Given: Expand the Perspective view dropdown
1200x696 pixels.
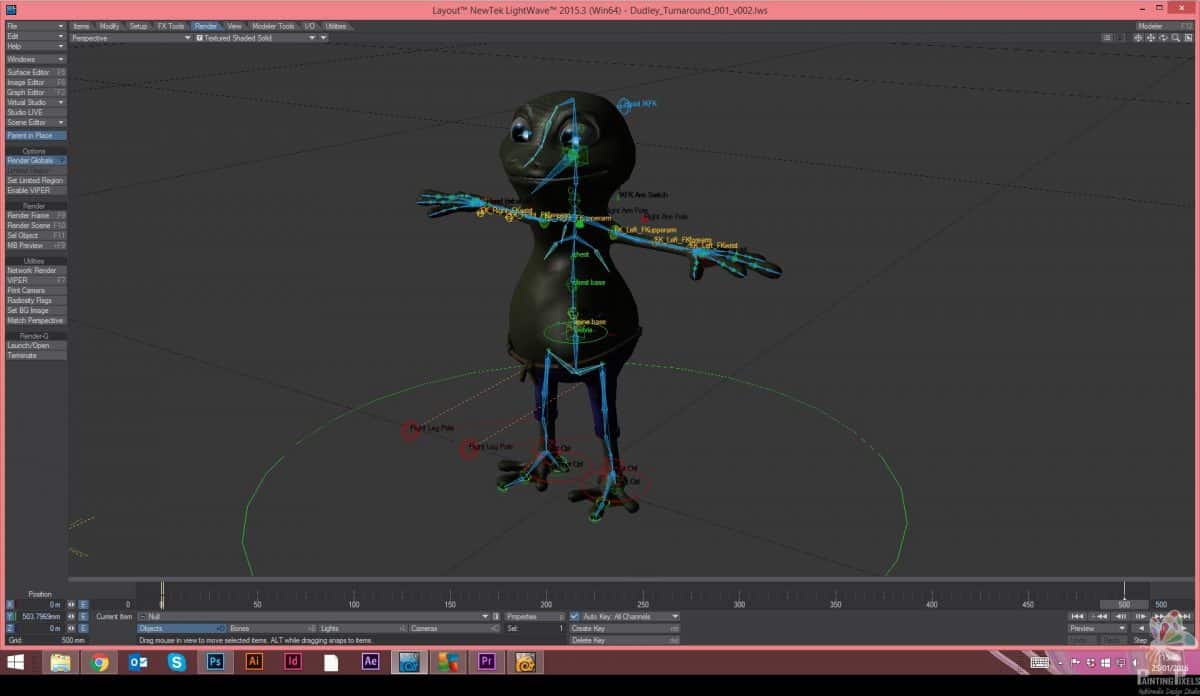Looking at the screenshot, I should click(x=130, y=38).
